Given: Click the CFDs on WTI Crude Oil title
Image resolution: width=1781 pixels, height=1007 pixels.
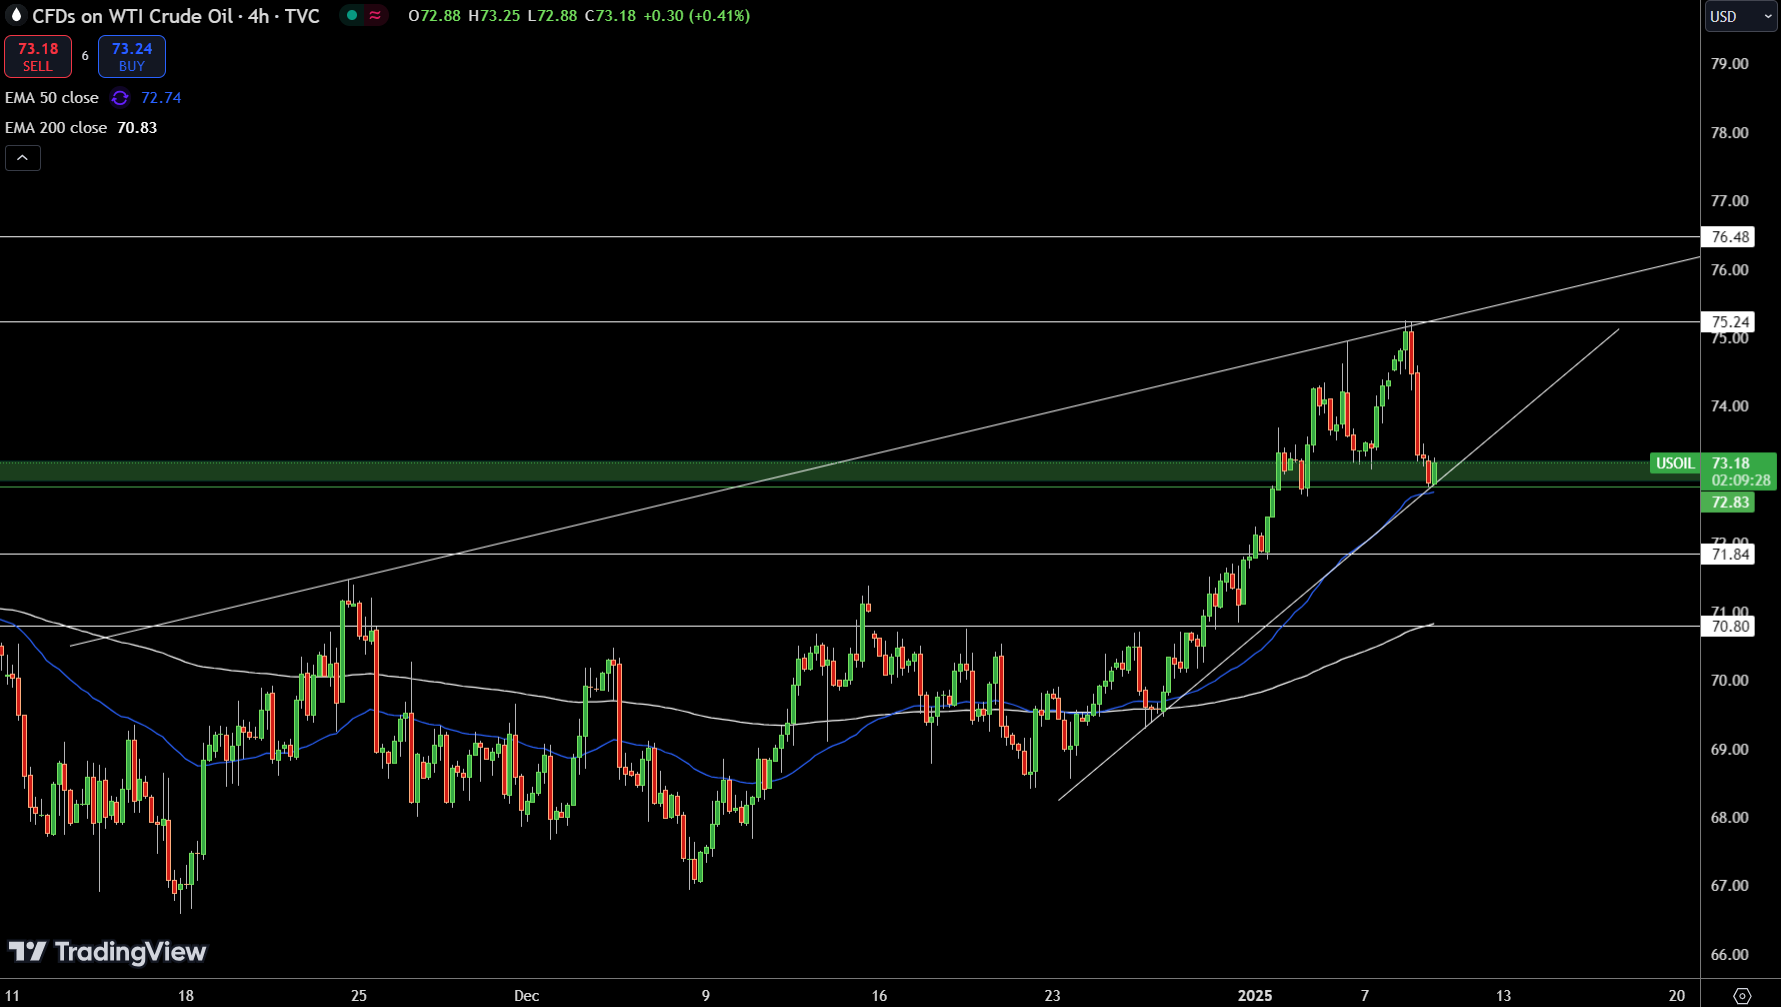Looking at the screenshot, I should click(x=176, y=16).
